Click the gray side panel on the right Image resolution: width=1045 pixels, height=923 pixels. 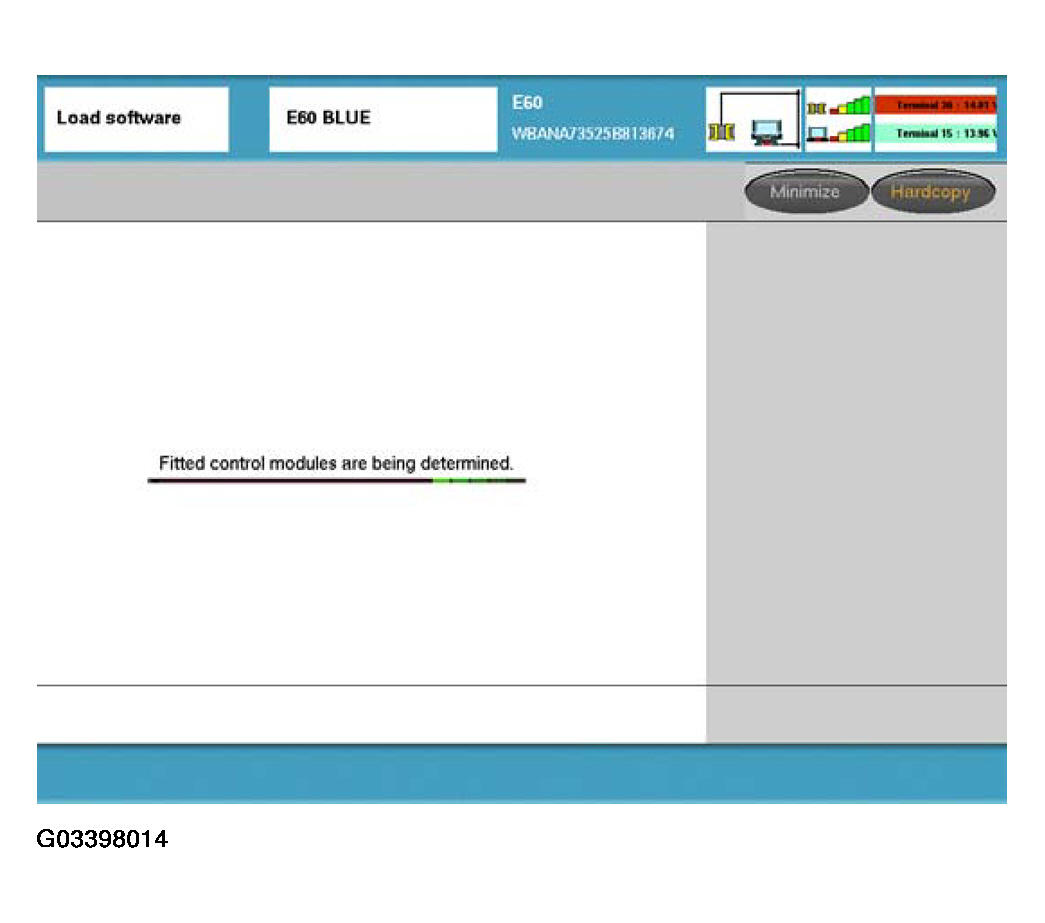[x=856, y=450]
